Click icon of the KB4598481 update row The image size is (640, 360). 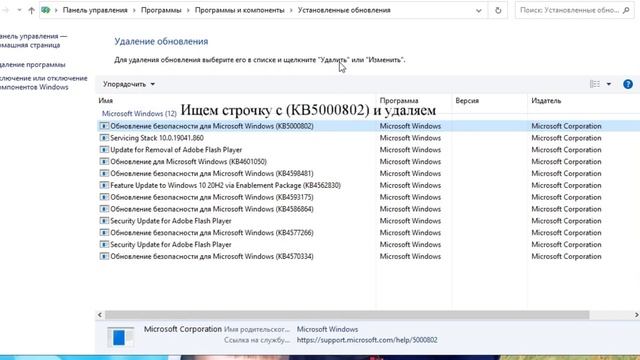coord(104,173)
